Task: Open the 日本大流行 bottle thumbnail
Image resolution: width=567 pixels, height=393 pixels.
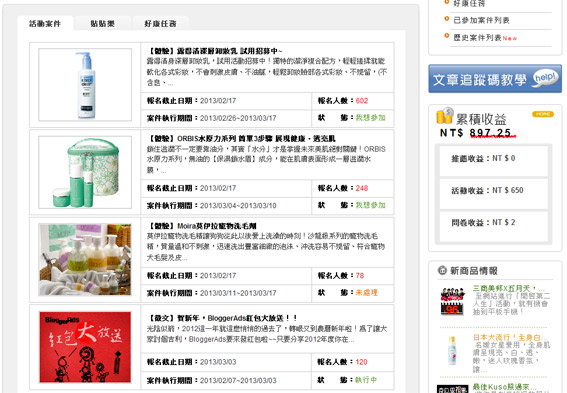Action: click(x=452, y=350)
